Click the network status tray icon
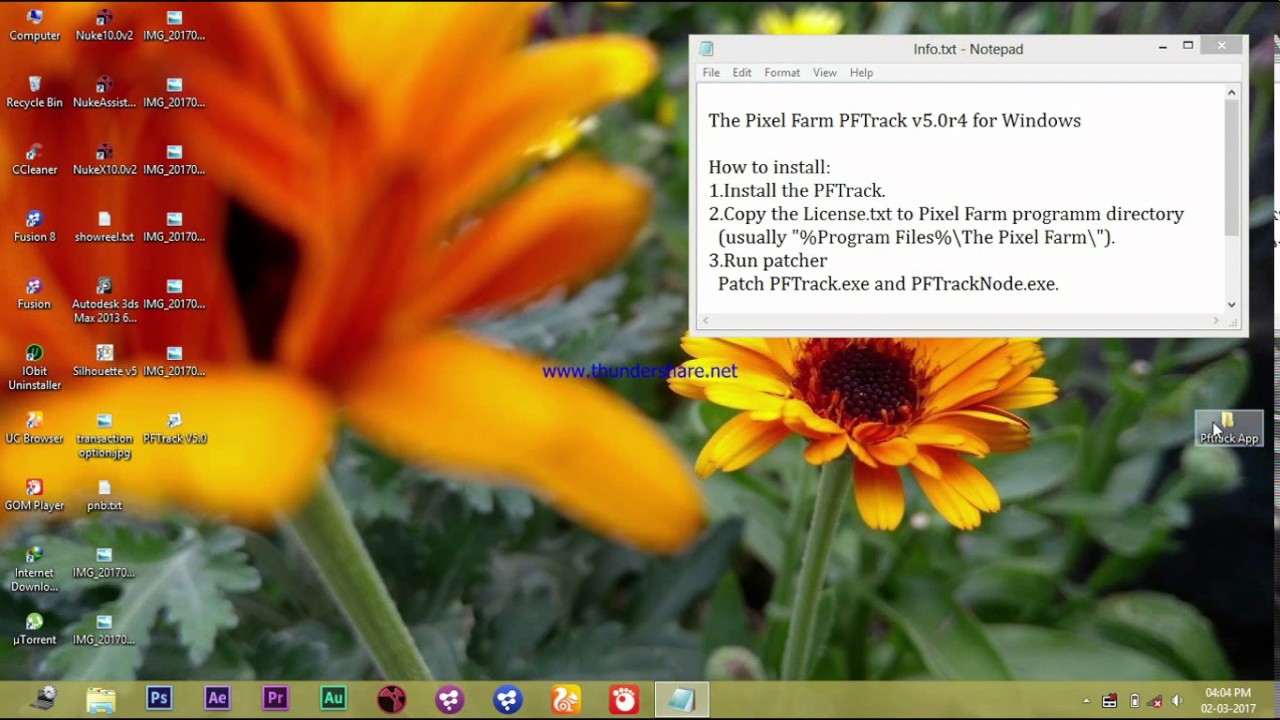 [1155, 701]
